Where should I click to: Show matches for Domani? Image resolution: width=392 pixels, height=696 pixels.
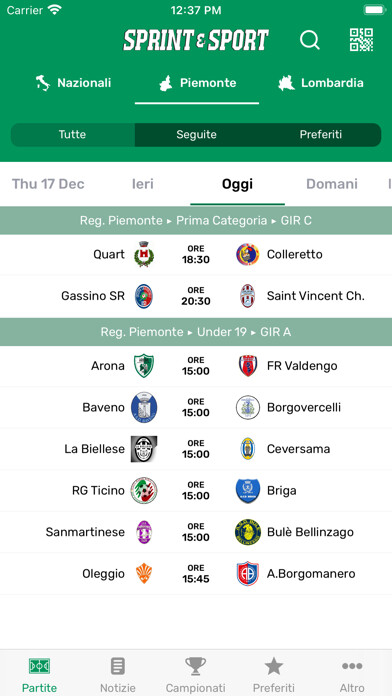pos(332,184)
